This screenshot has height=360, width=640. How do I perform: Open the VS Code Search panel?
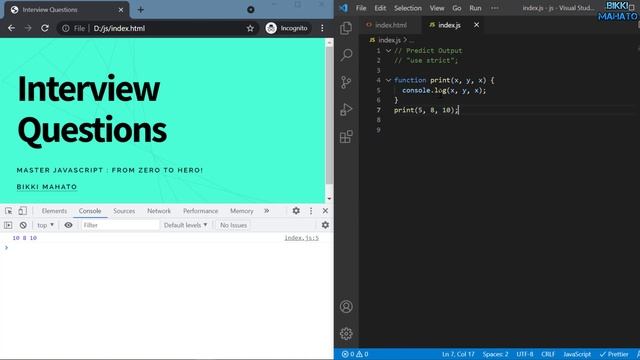click(346, 55)
